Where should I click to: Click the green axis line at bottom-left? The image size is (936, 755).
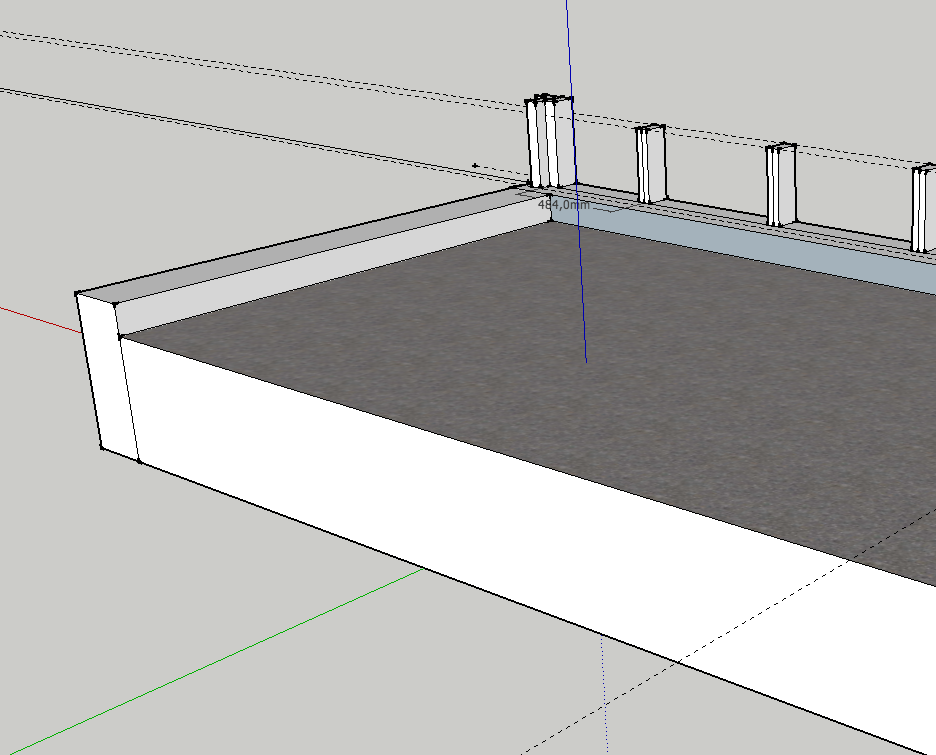[200, 668]
